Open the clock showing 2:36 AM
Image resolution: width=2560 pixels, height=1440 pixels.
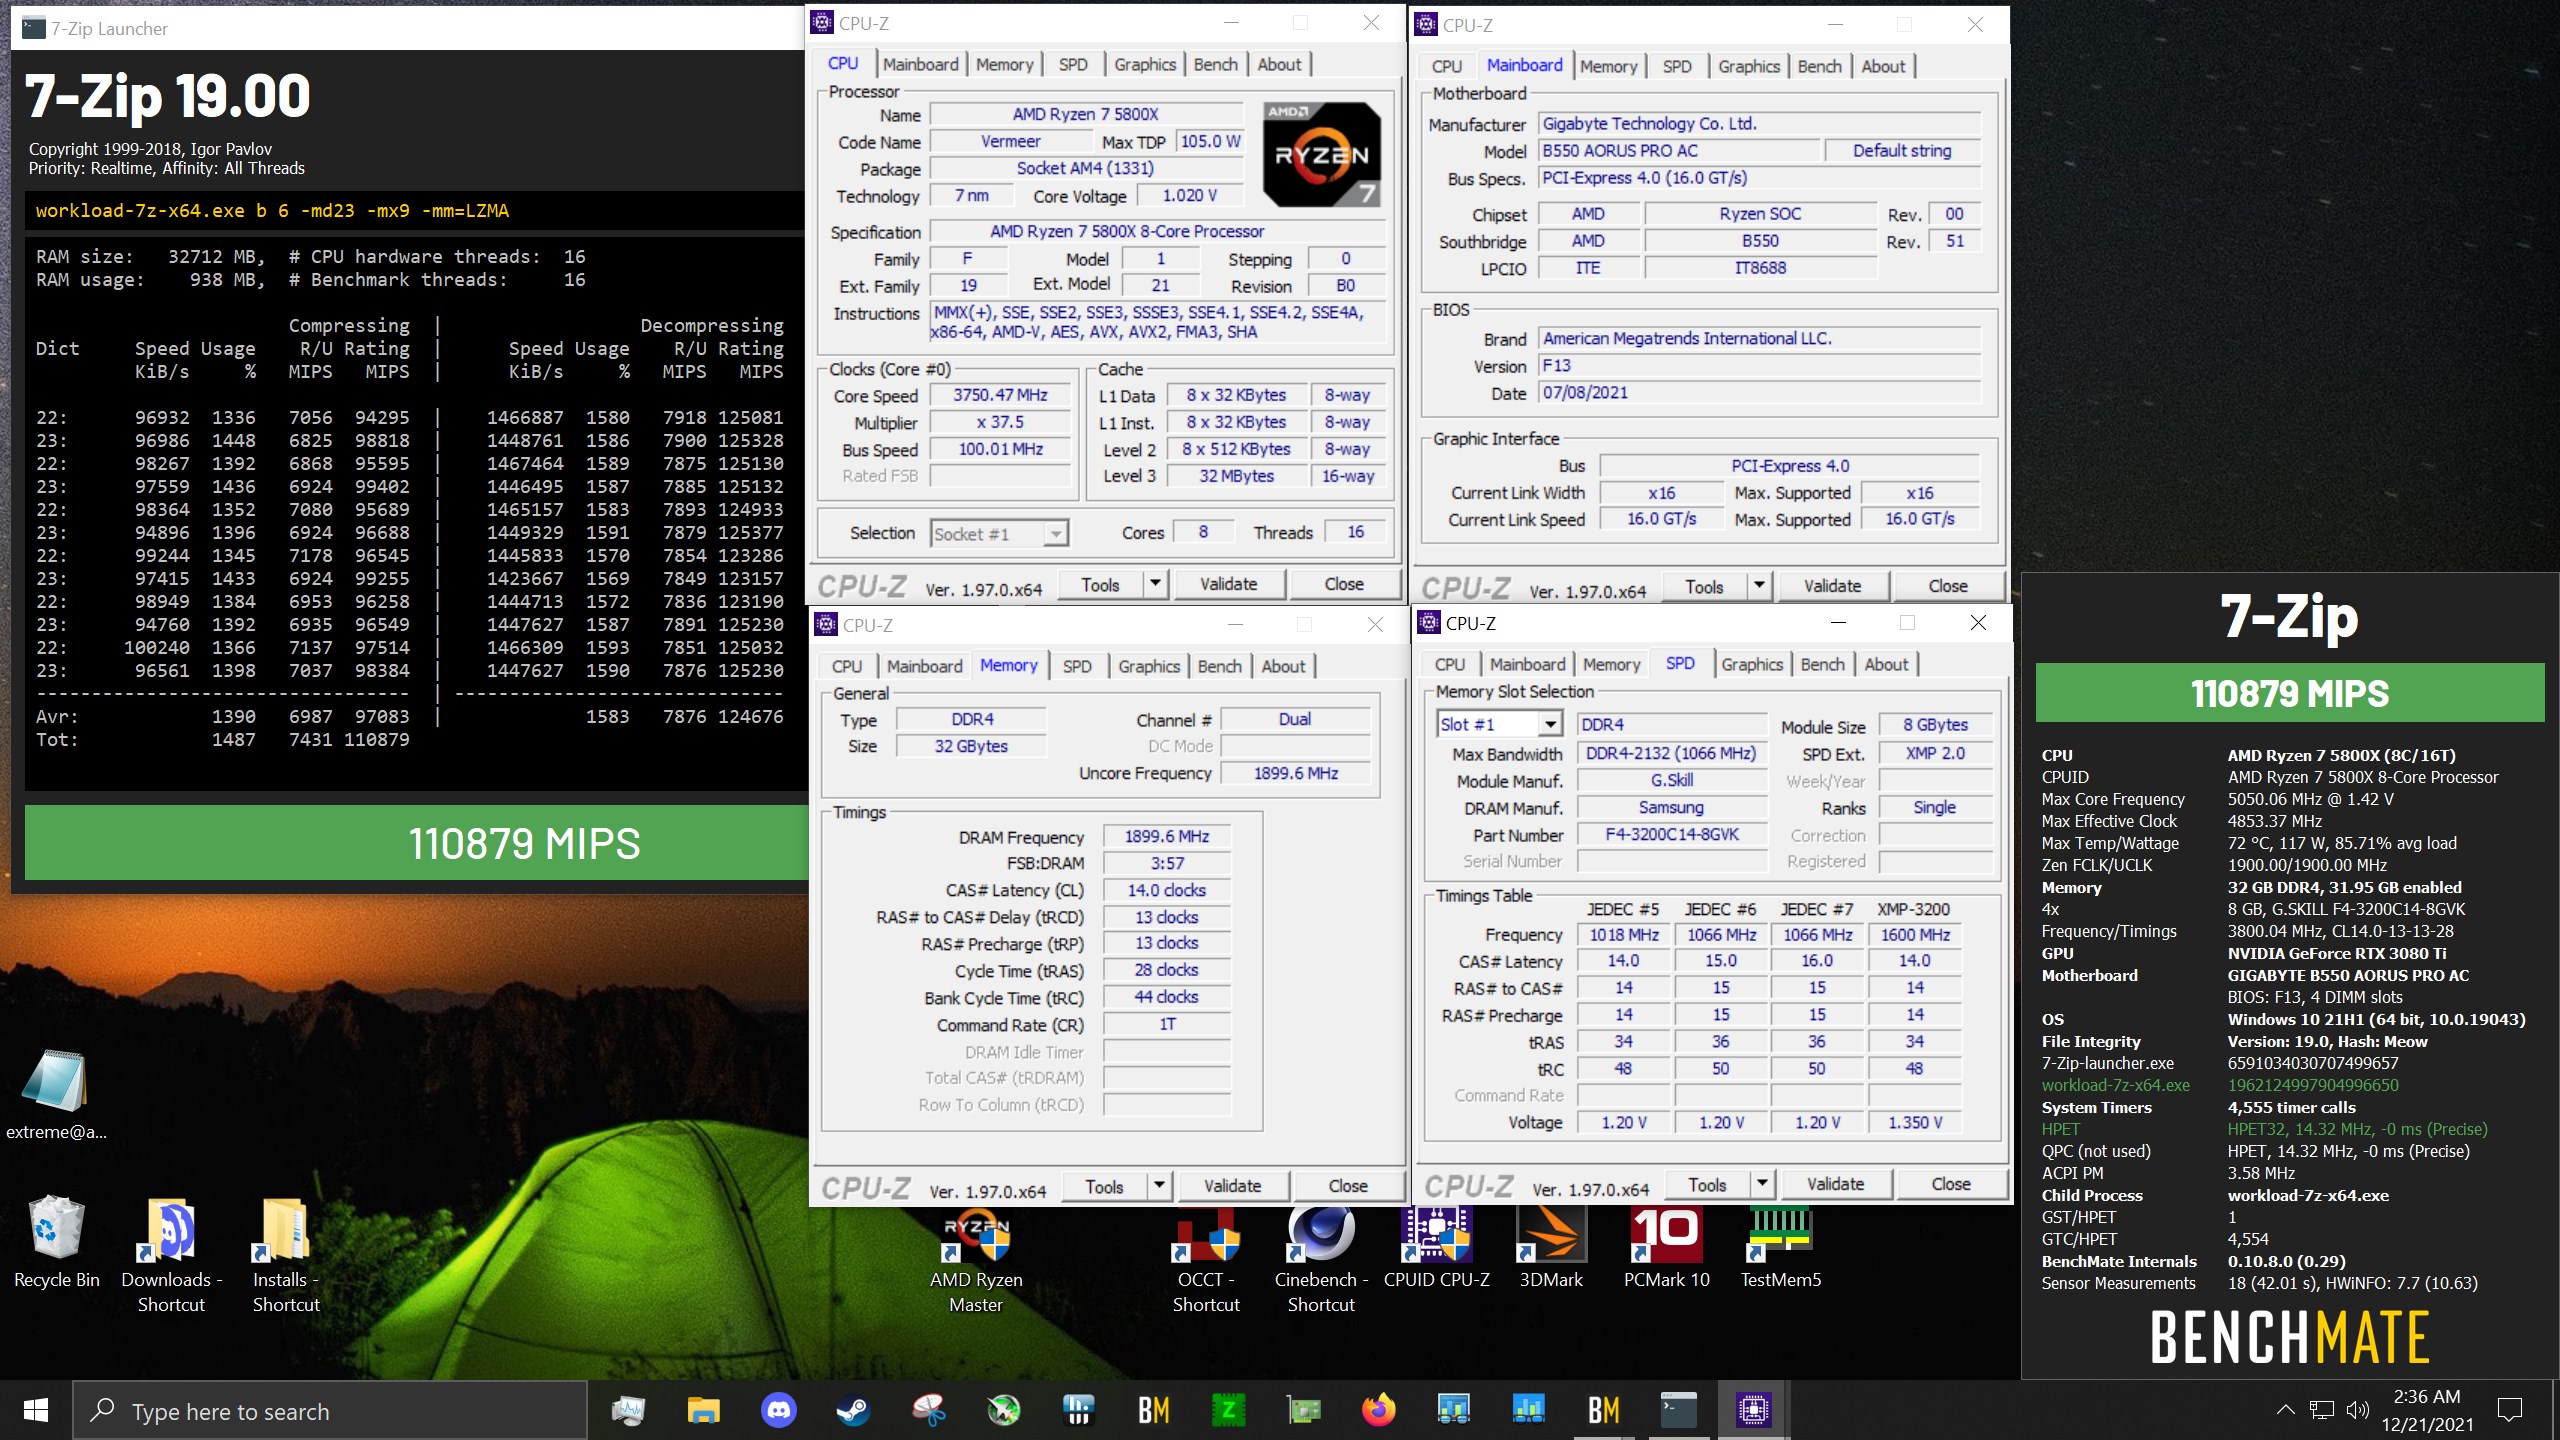pos(2427,1411)
